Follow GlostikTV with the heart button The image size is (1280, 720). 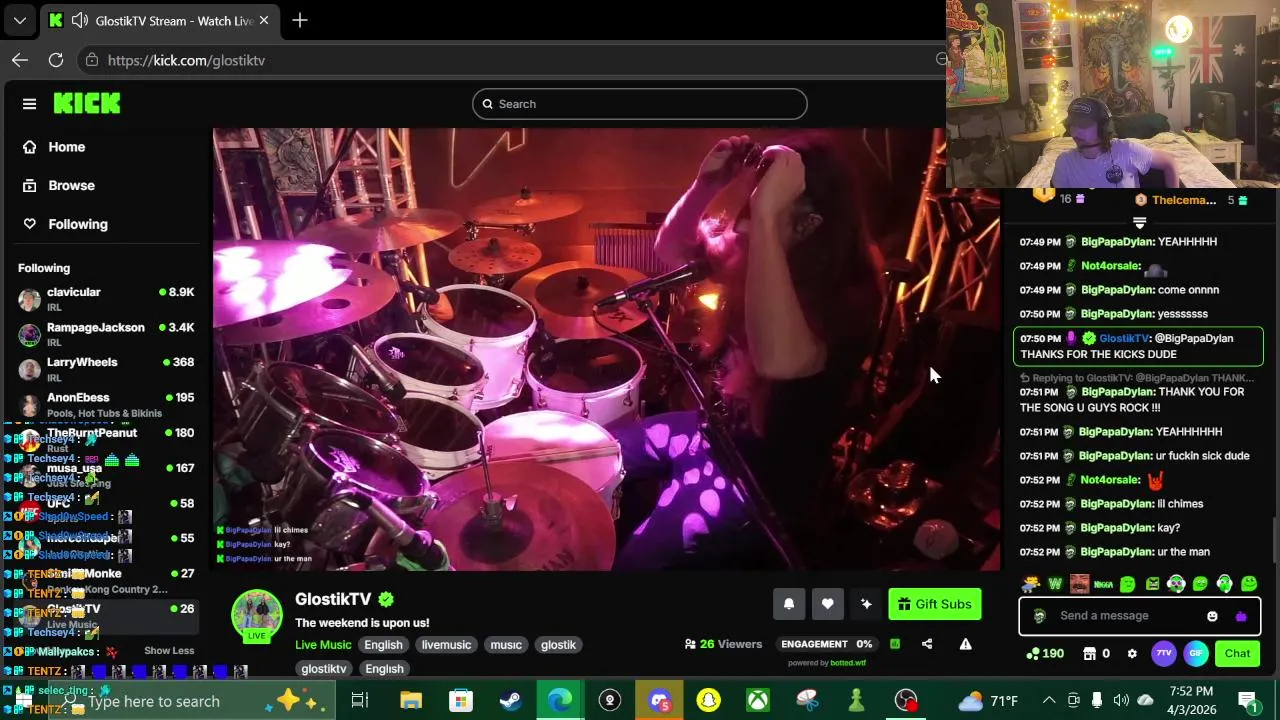tap(827, 604)
